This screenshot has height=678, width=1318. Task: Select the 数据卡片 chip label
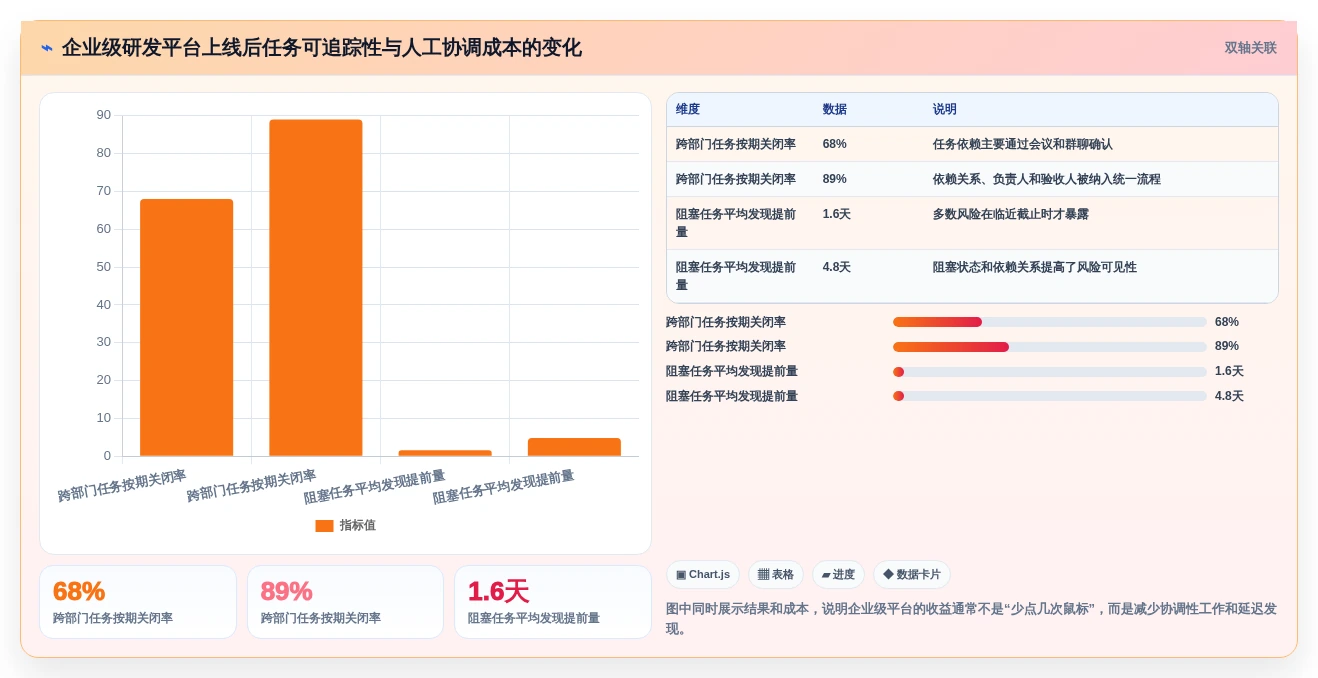point(918,575)
